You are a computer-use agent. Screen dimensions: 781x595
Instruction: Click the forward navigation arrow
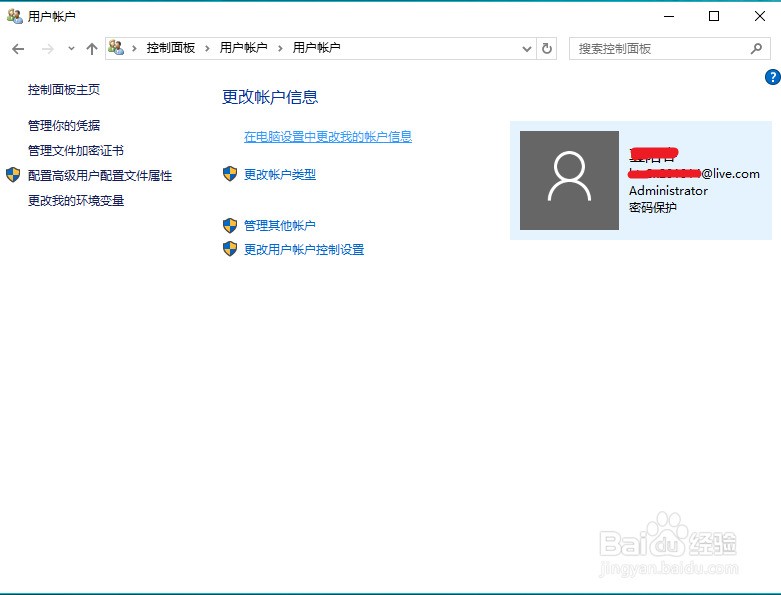point(47,49)
